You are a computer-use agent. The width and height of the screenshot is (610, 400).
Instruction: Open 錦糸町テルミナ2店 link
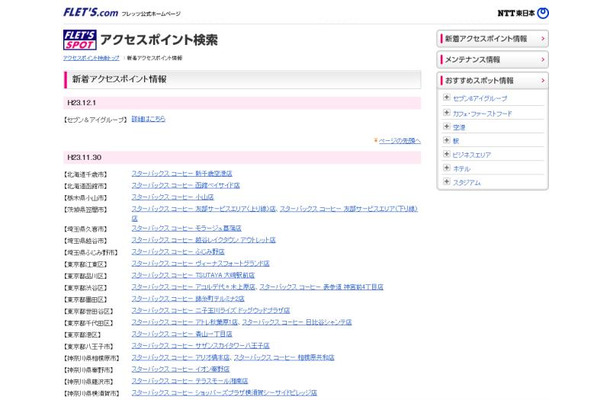188,299
